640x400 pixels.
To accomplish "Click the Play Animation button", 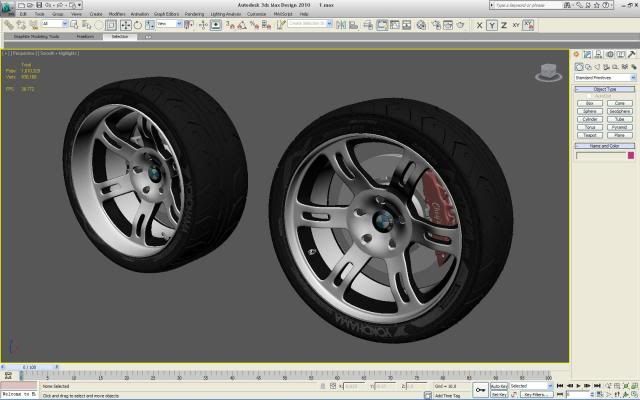I will [x=578, y=386].
